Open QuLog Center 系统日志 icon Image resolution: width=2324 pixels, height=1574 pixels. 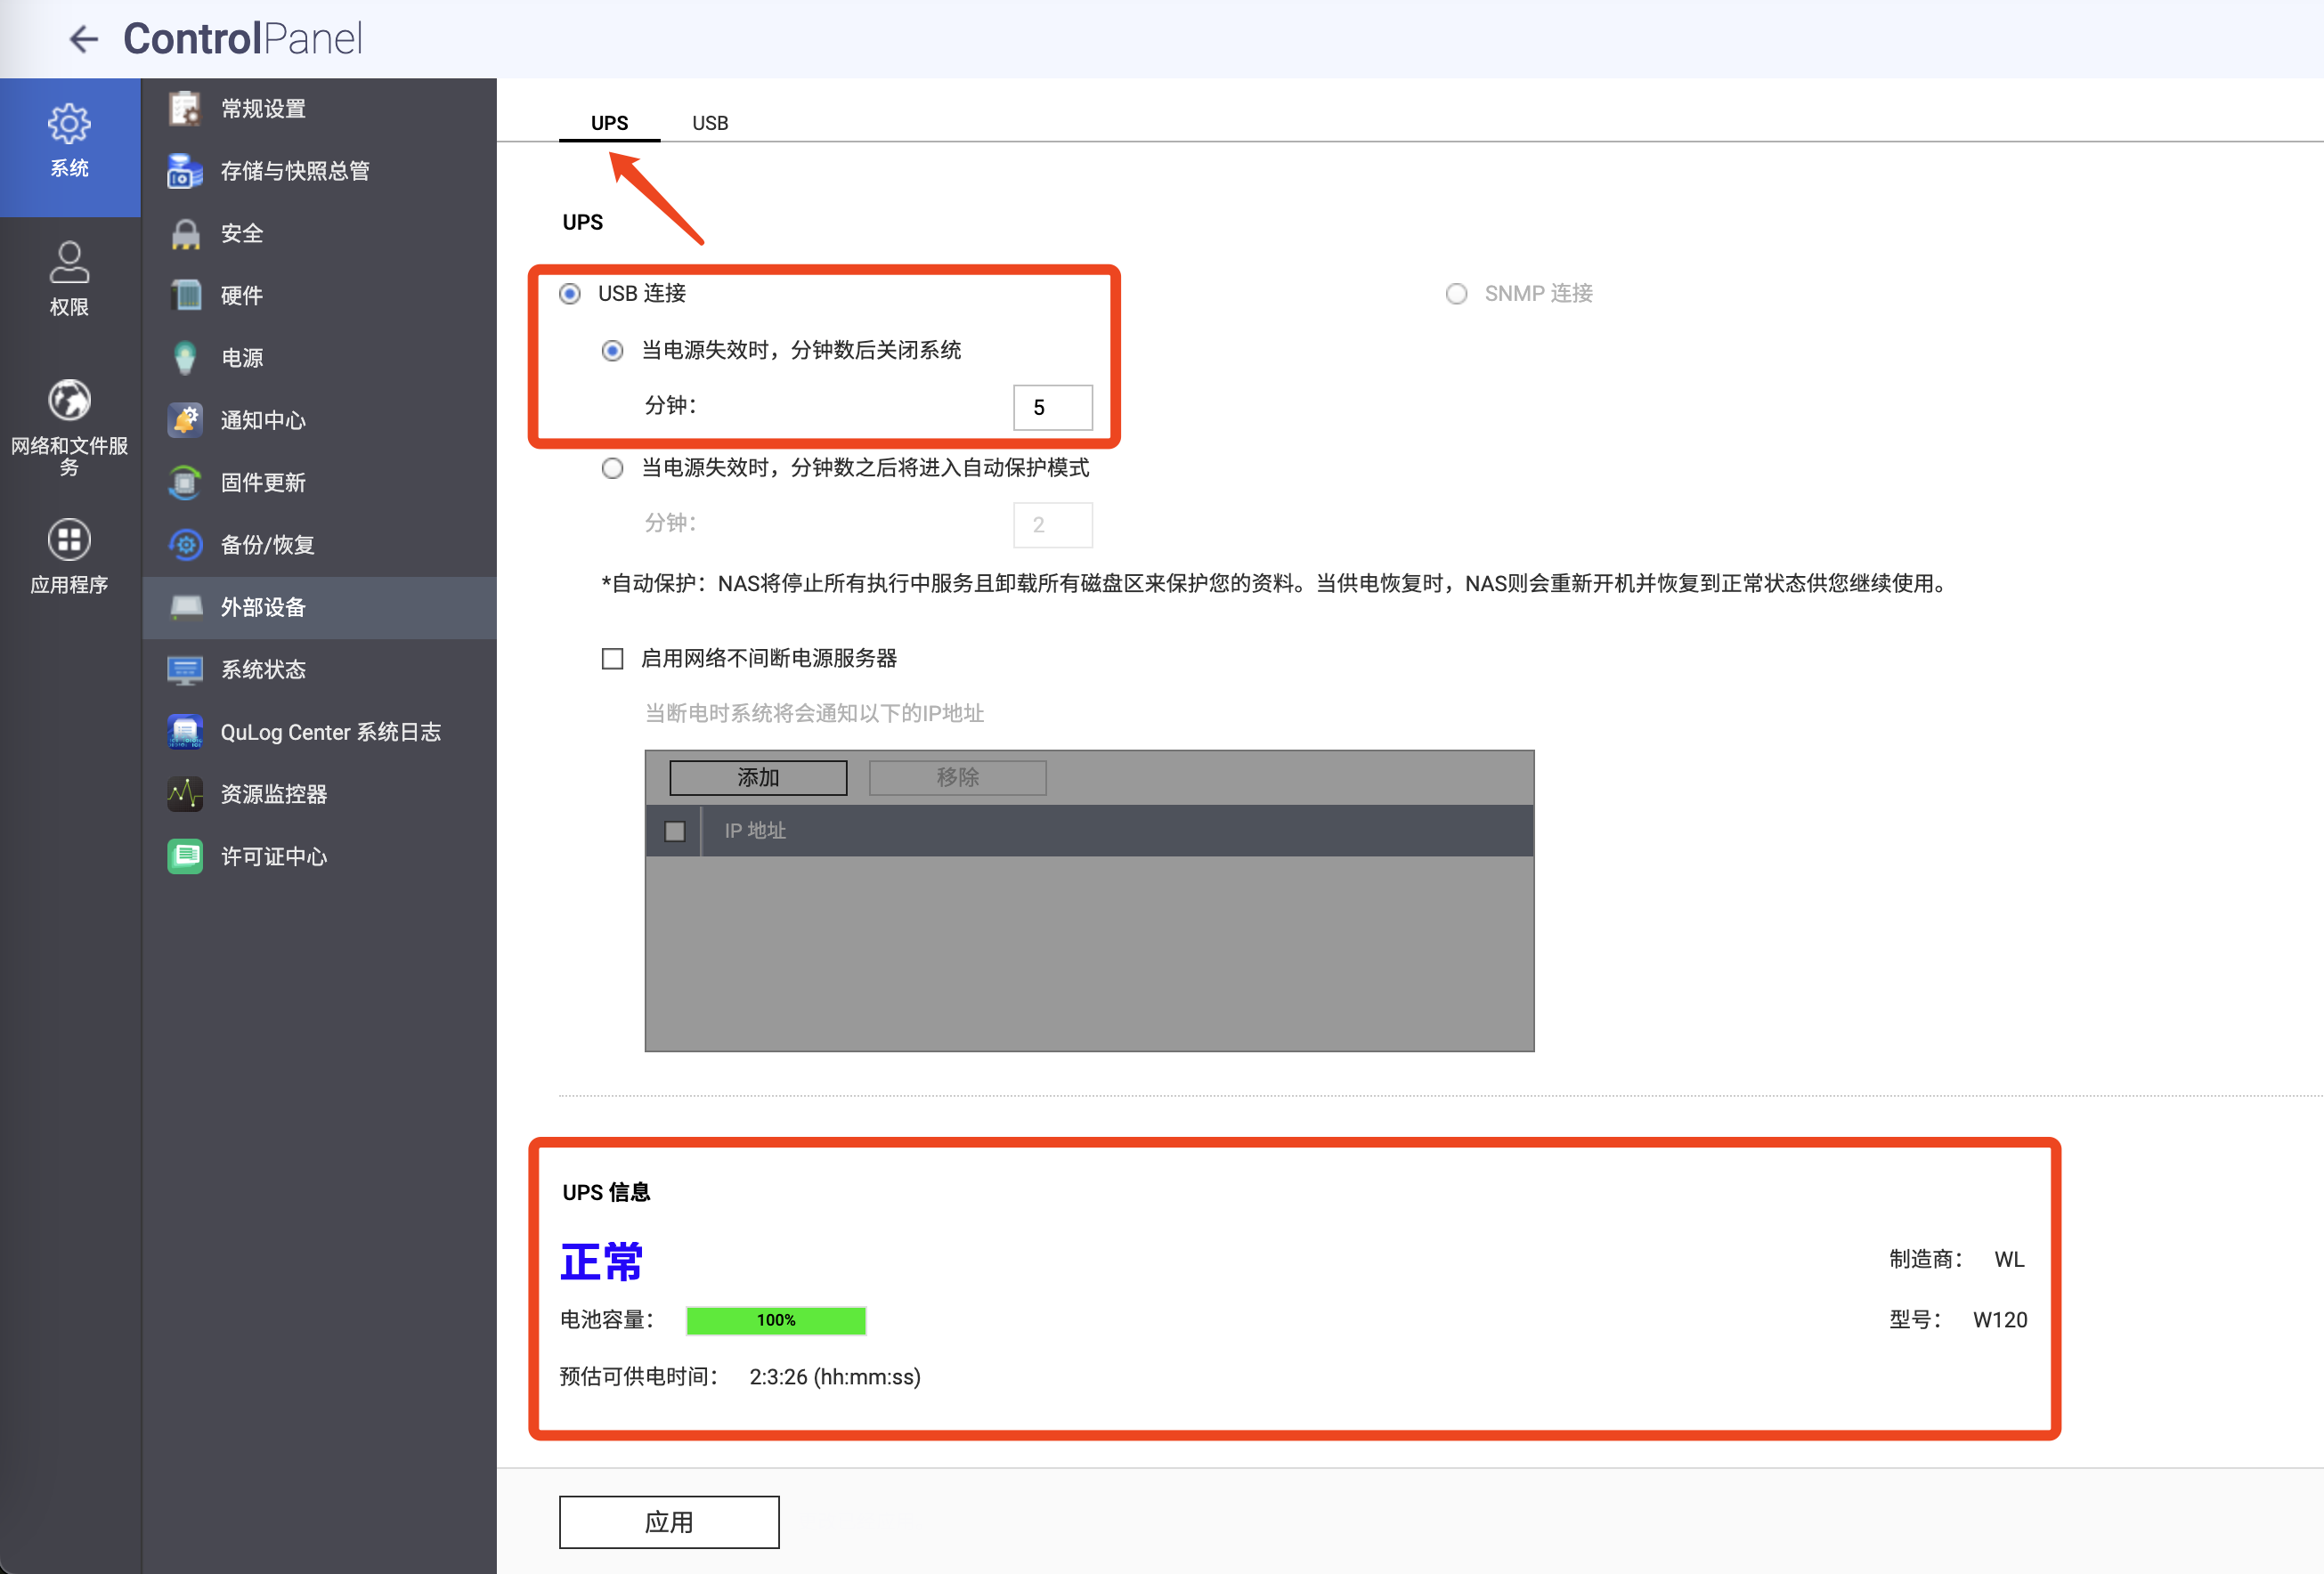[185, 732]
